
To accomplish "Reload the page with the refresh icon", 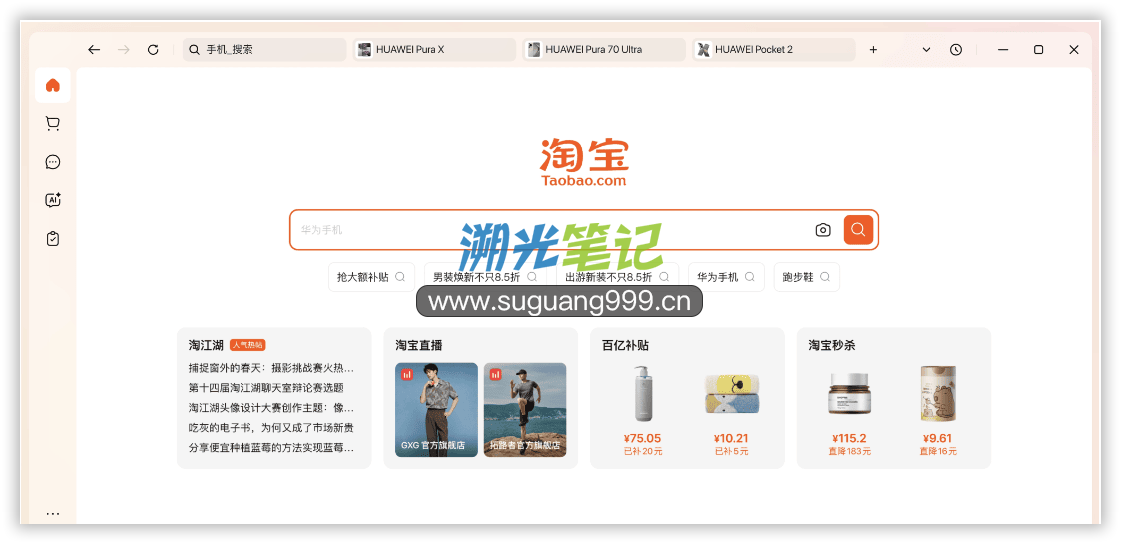I will 153,50.
